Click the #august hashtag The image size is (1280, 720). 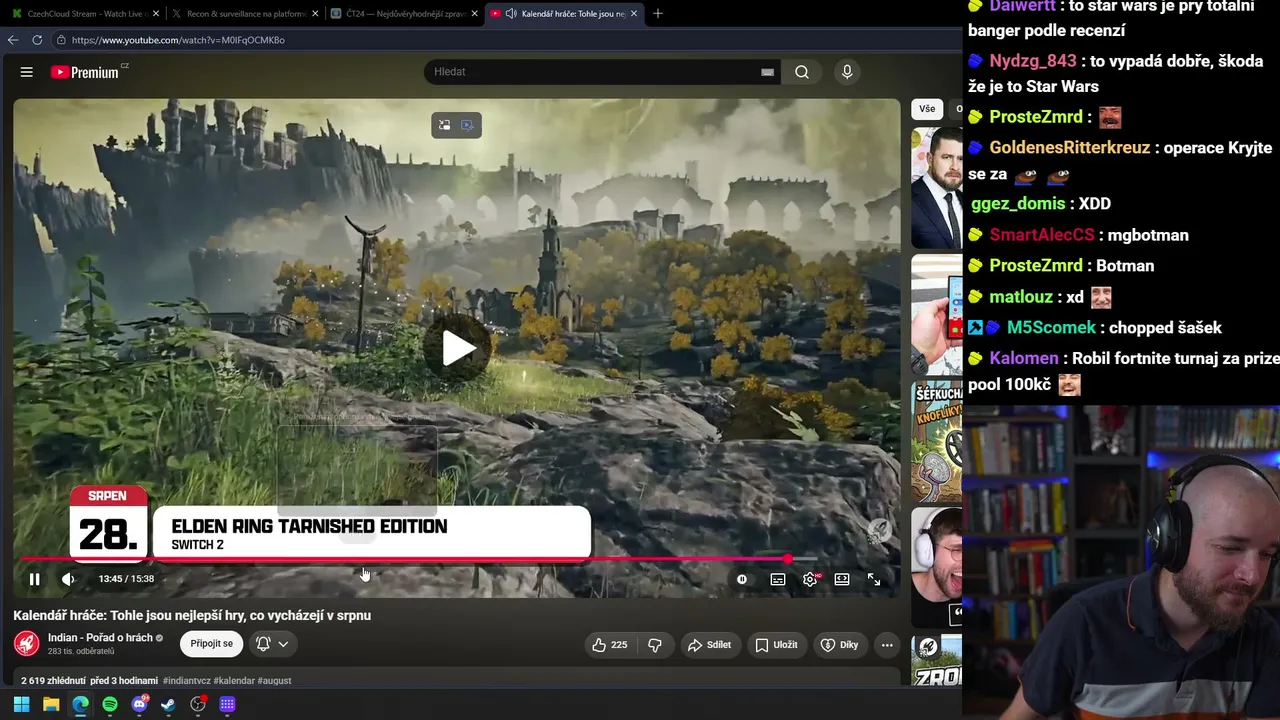tap(275, 681)
